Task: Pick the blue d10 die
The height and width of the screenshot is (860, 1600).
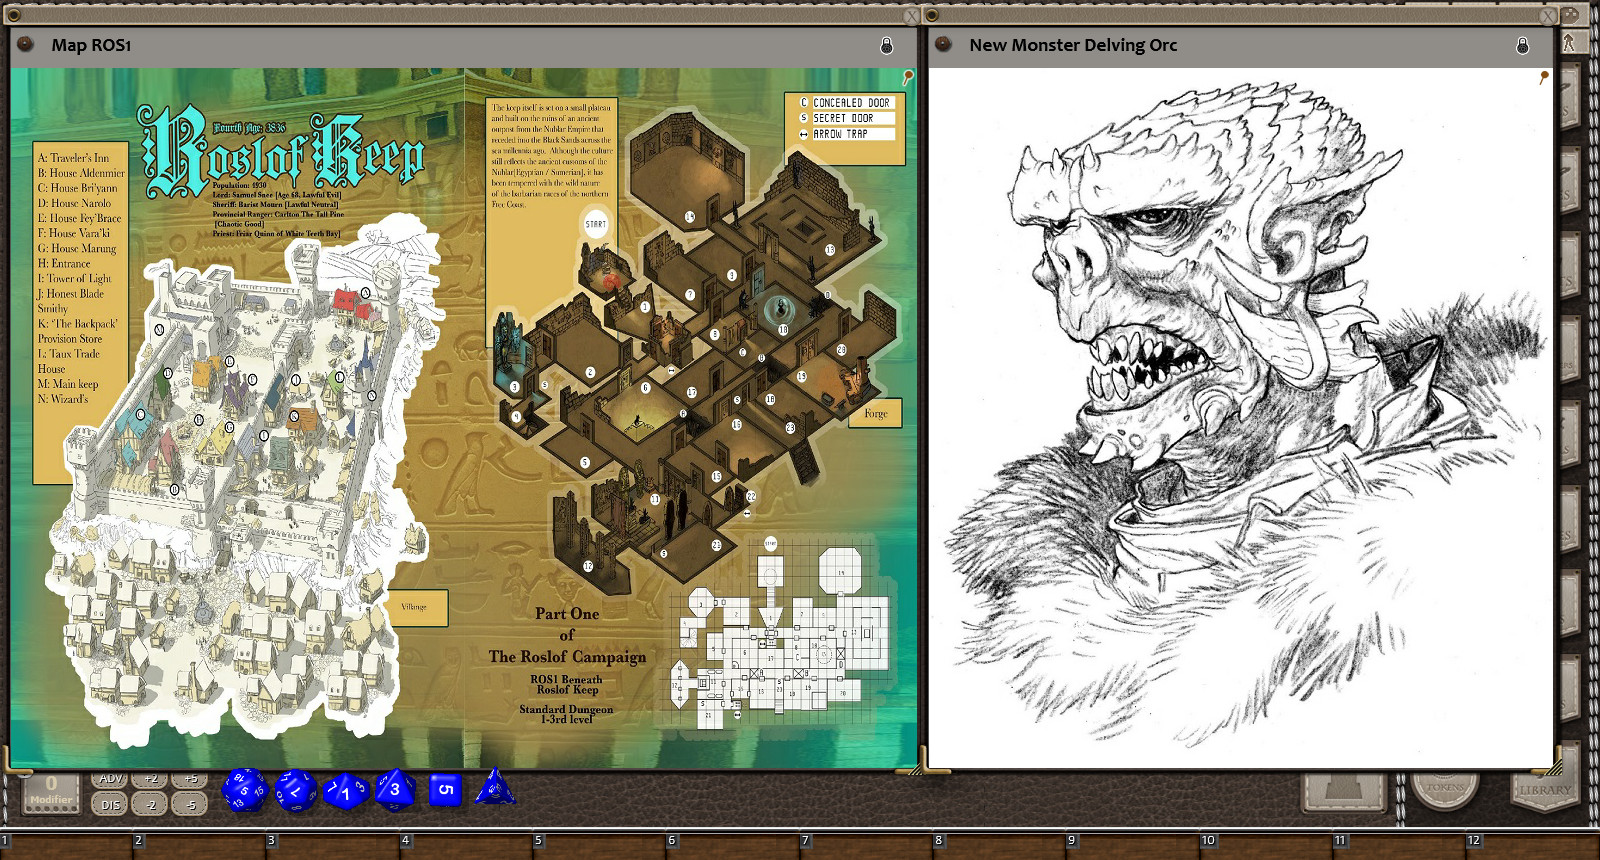Action: click(x=346, y=792)
